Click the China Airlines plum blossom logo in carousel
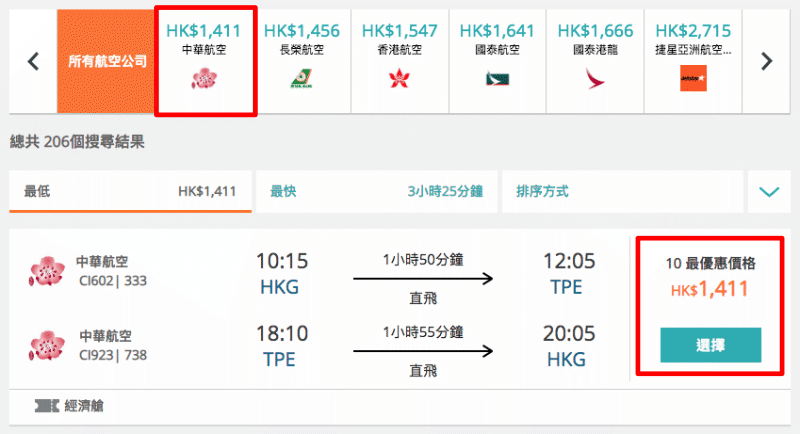 (204, 79)
